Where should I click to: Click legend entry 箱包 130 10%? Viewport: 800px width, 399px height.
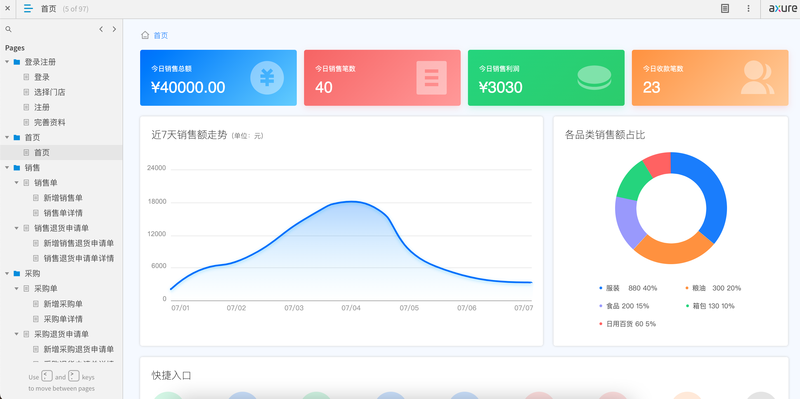pos(710,306)
